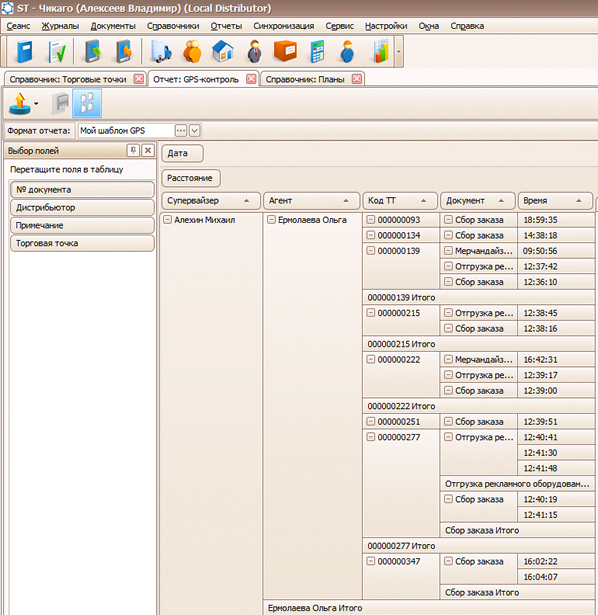Open the delivery truck toolbar icon
Viewport: 598px width, 615px height.
(x=161, y=51)
